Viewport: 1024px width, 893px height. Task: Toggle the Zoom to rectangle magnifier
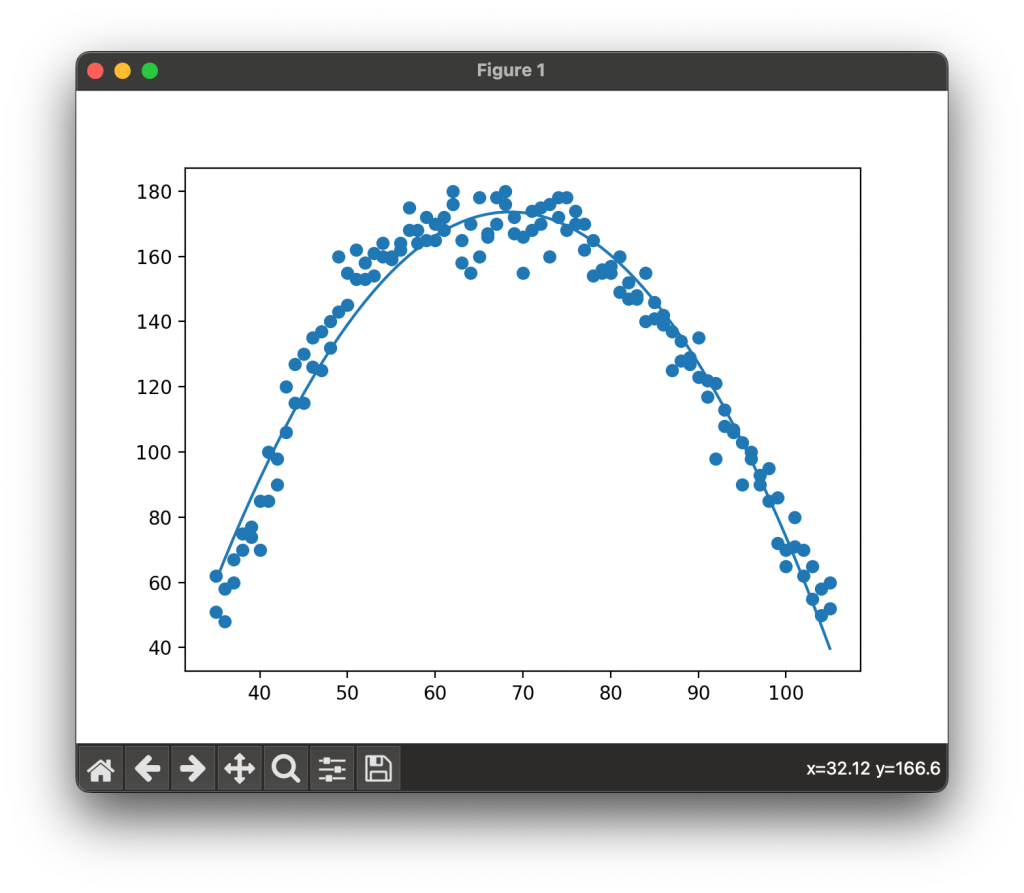(x=285, y=768)
